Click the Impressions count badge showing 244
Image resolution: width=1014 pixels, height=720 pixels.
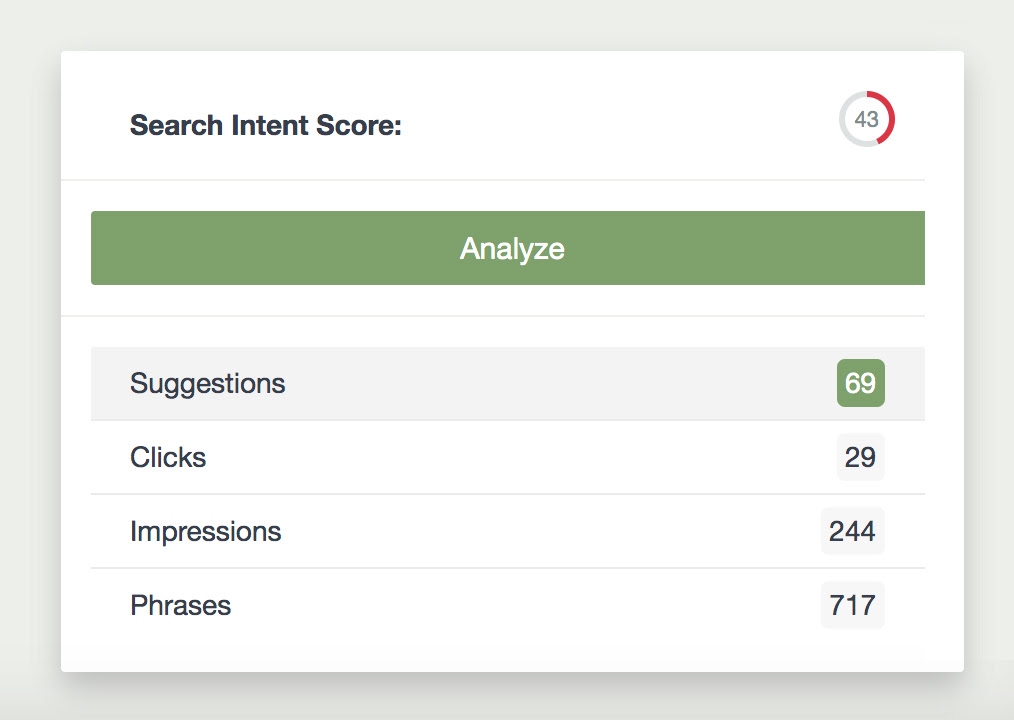tap(853, 531)
